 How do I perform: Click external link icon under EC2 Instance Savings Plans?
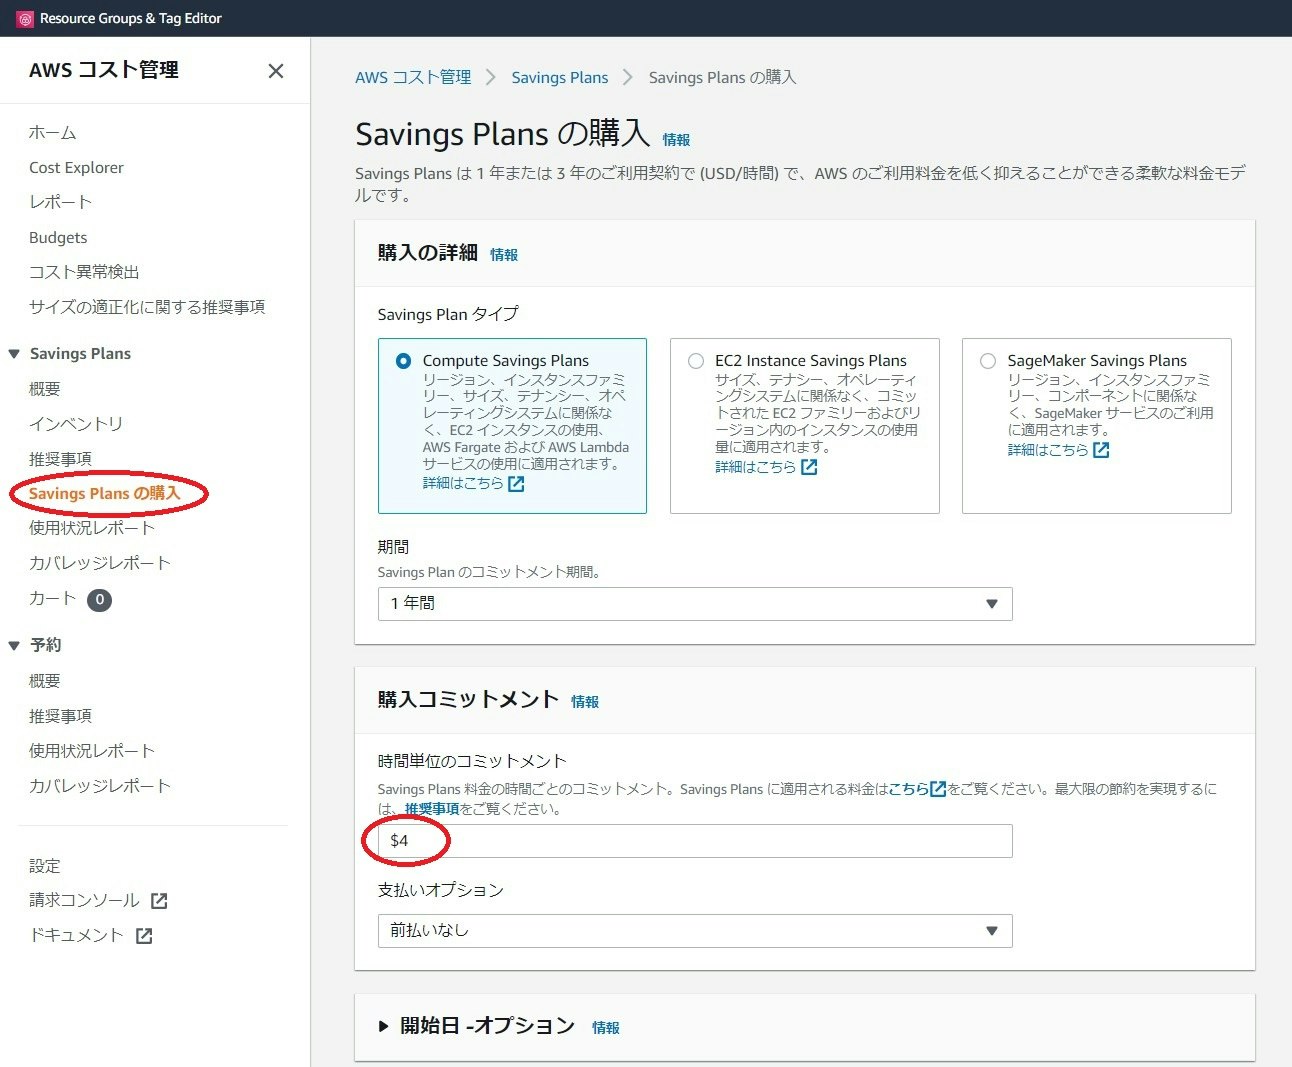click(809, 467)
